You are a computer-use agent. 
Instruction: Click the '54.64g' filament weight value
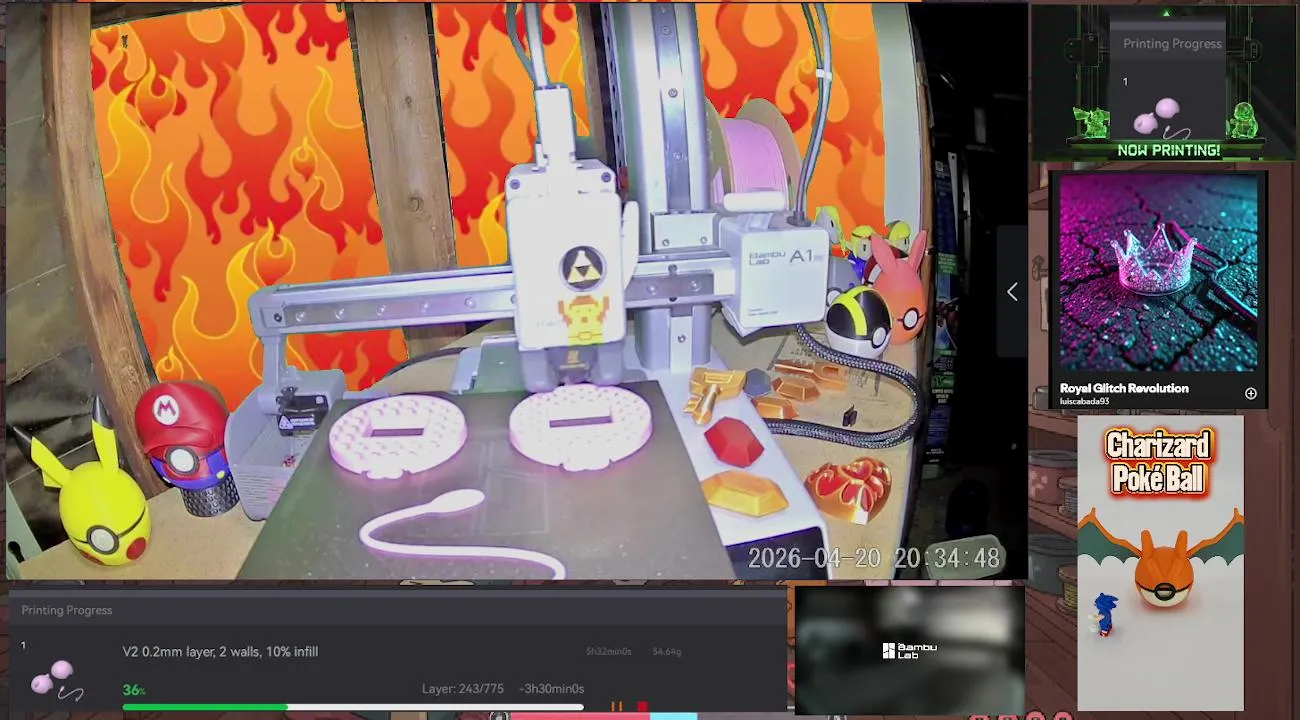point(666,652)
